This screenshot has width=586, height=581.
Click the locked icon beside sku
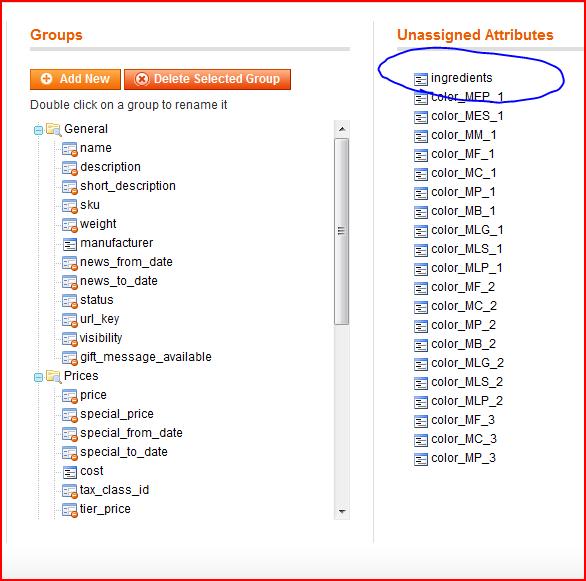click(70, 206)
